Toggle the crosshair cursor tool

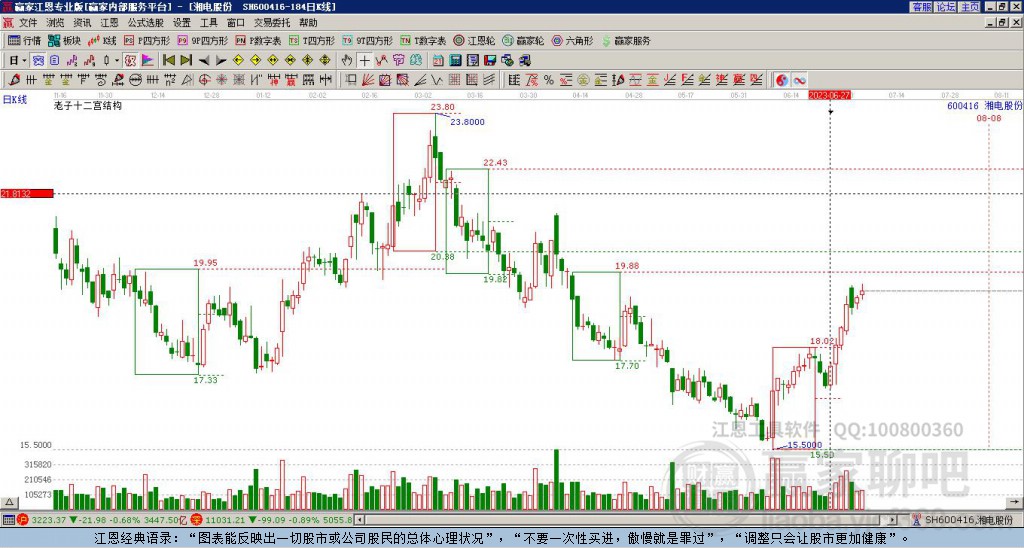click(364, 61)
